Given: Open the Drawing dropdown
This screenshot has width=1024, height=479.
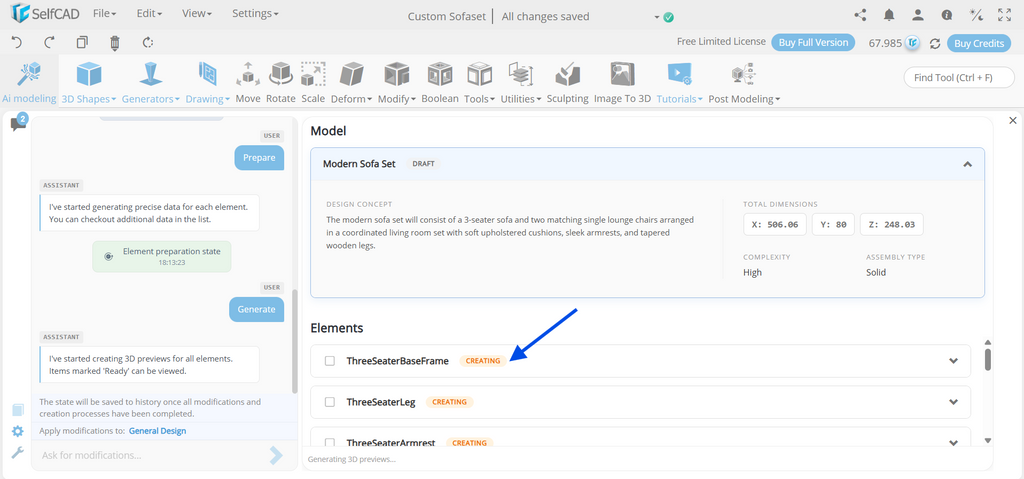Looking at the screenshot, I should (x=208, y=82).
